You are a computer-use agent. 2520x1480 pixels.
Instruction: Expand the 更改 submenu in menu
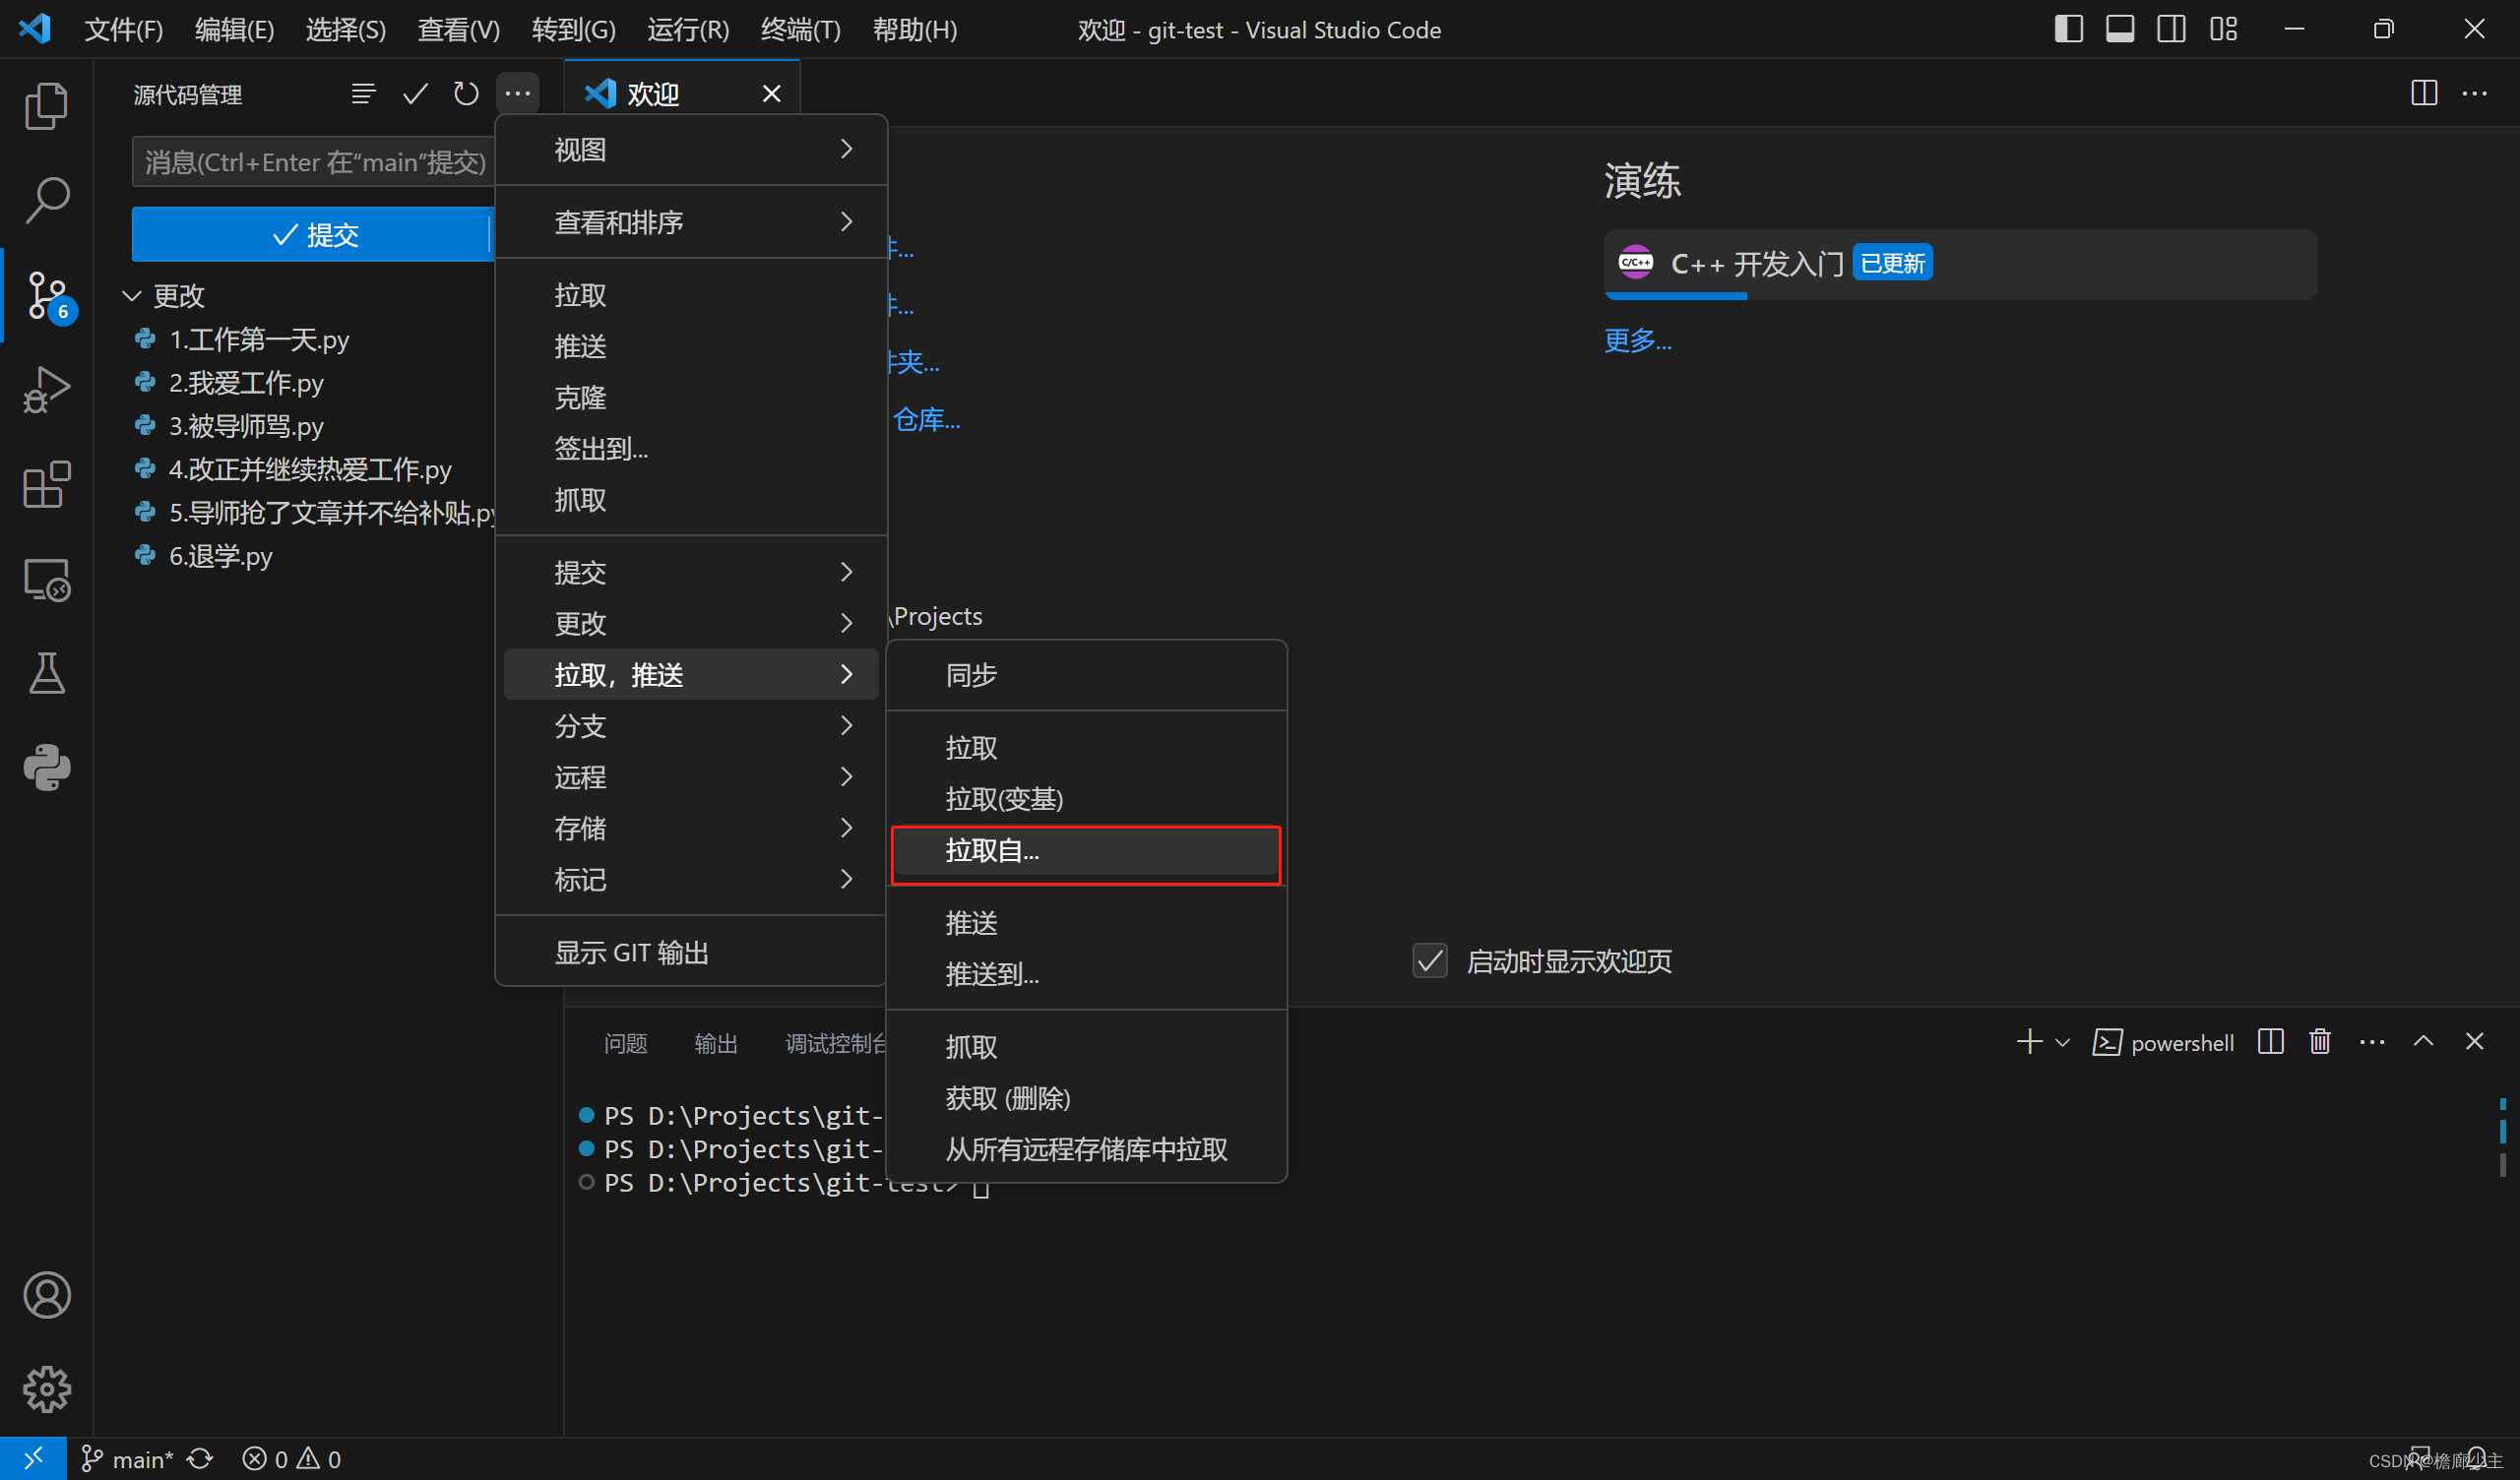click(691, 623)
